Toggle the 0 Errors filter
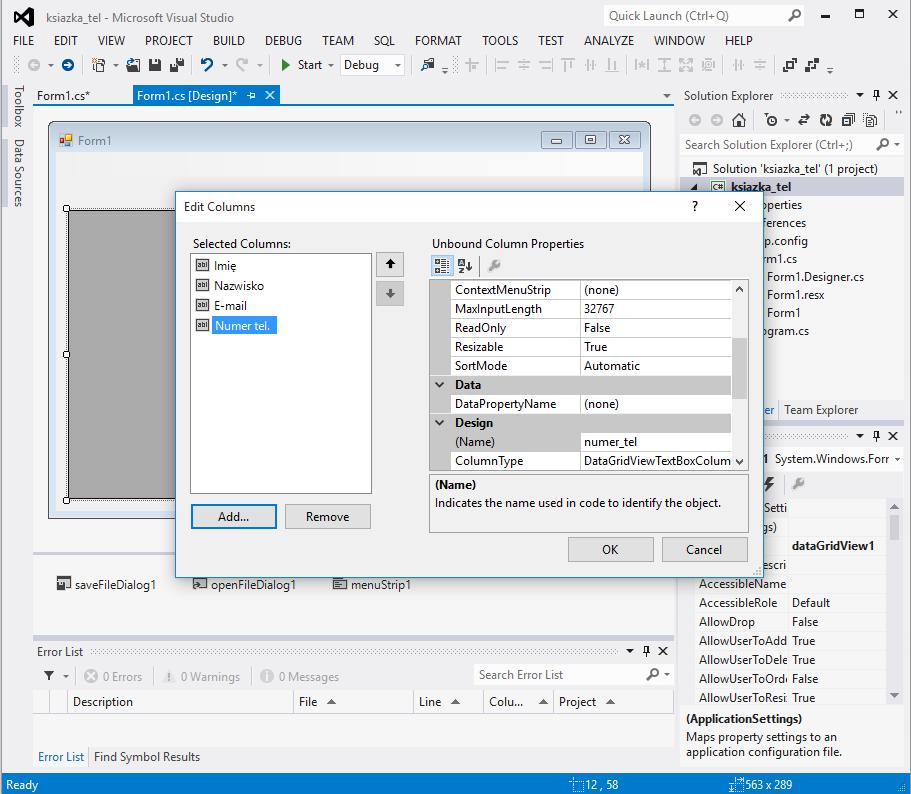Screen dimensions: 911x794 tap(113, 677)
